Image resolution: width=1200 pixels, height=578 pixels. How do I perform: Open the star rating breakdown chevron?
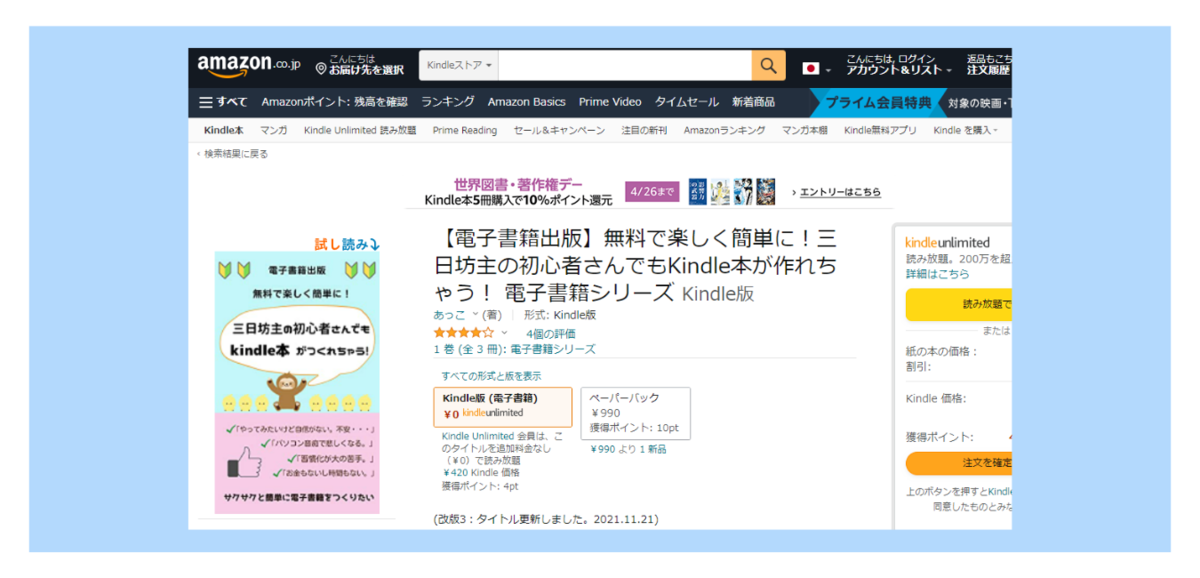pyautogui.click(x=504, y=333)
